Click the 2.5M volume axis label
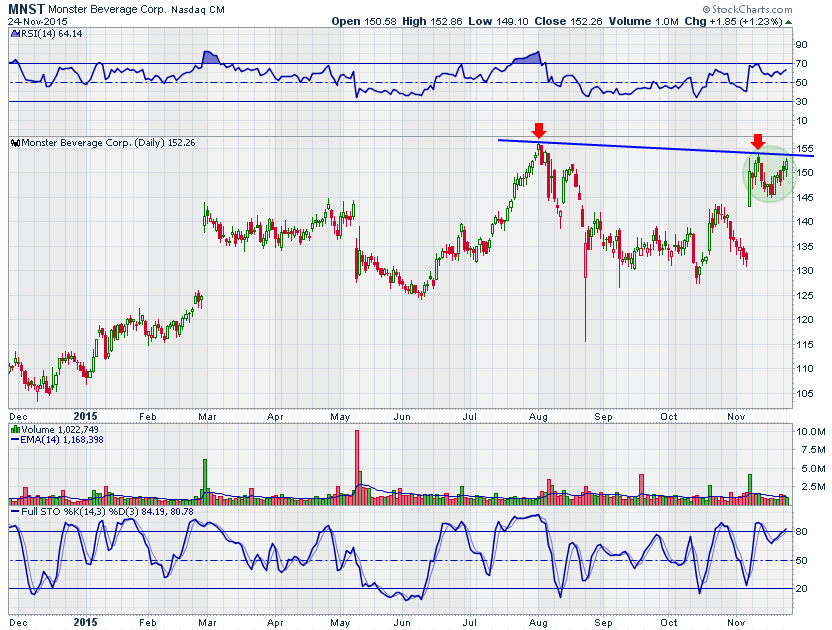 coord(813,487)
